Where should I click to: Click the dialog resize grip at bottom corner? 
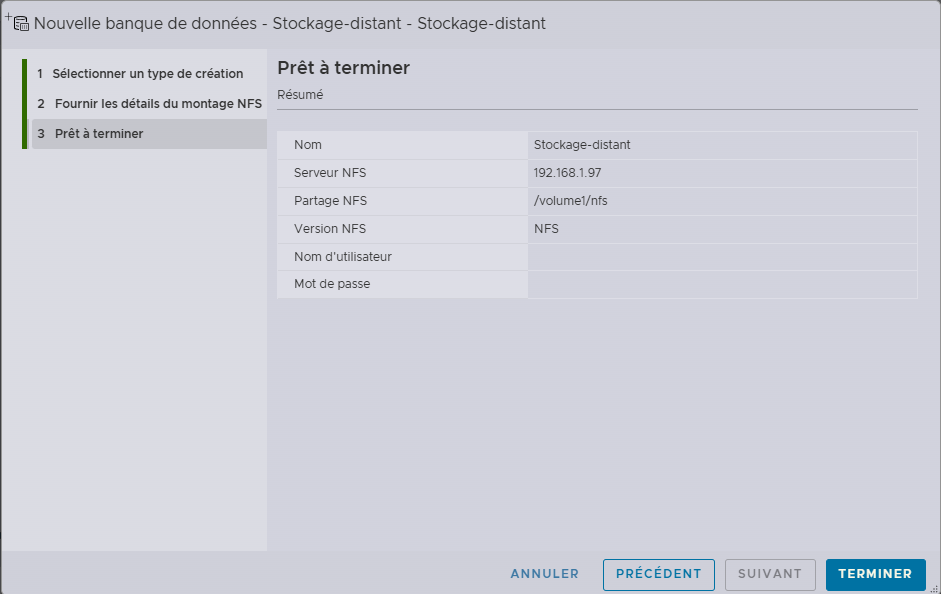934,589
